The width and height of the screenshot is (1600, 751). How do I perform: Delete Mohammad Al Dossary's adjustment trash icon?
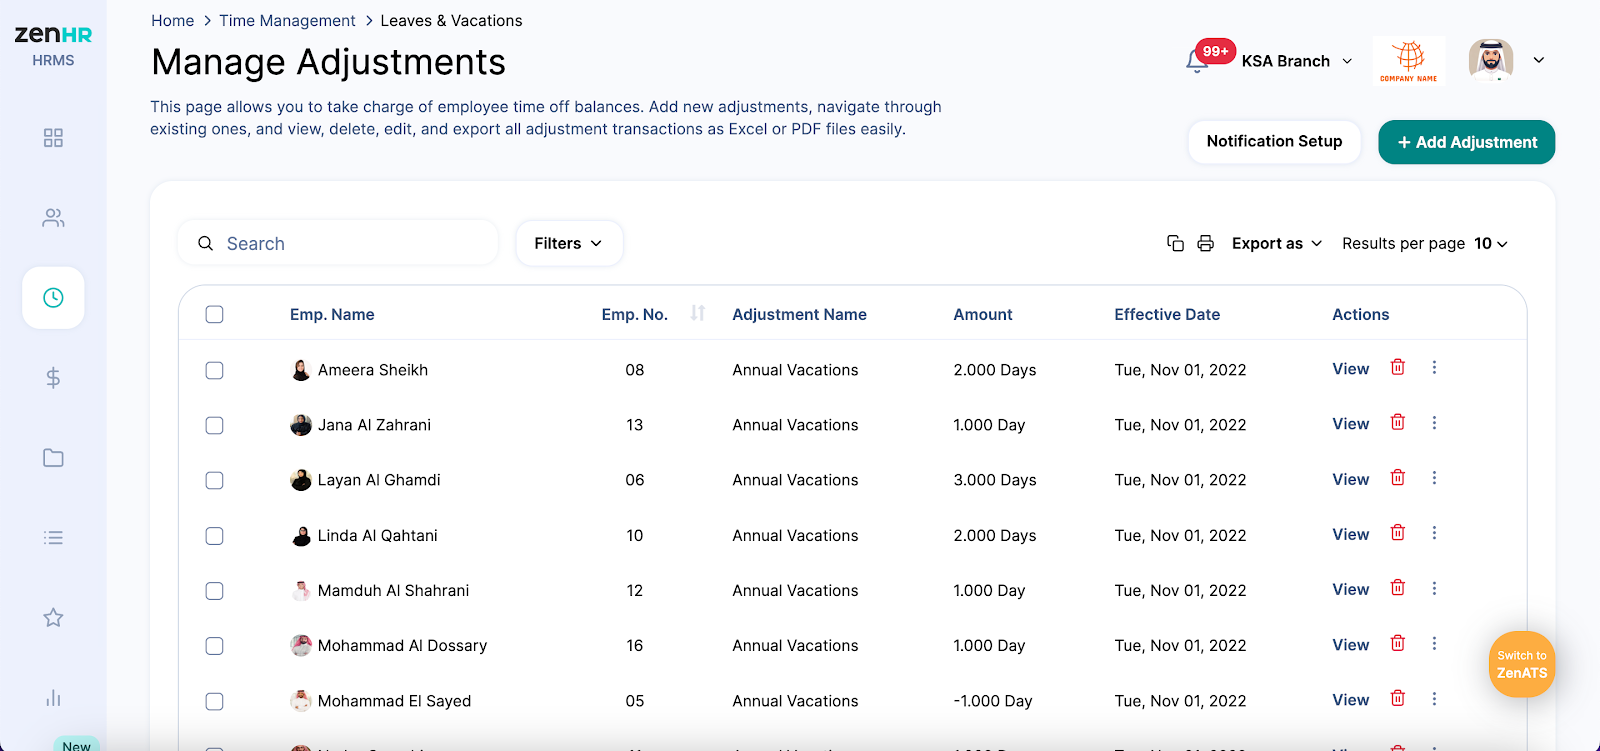coord(1398,643)
